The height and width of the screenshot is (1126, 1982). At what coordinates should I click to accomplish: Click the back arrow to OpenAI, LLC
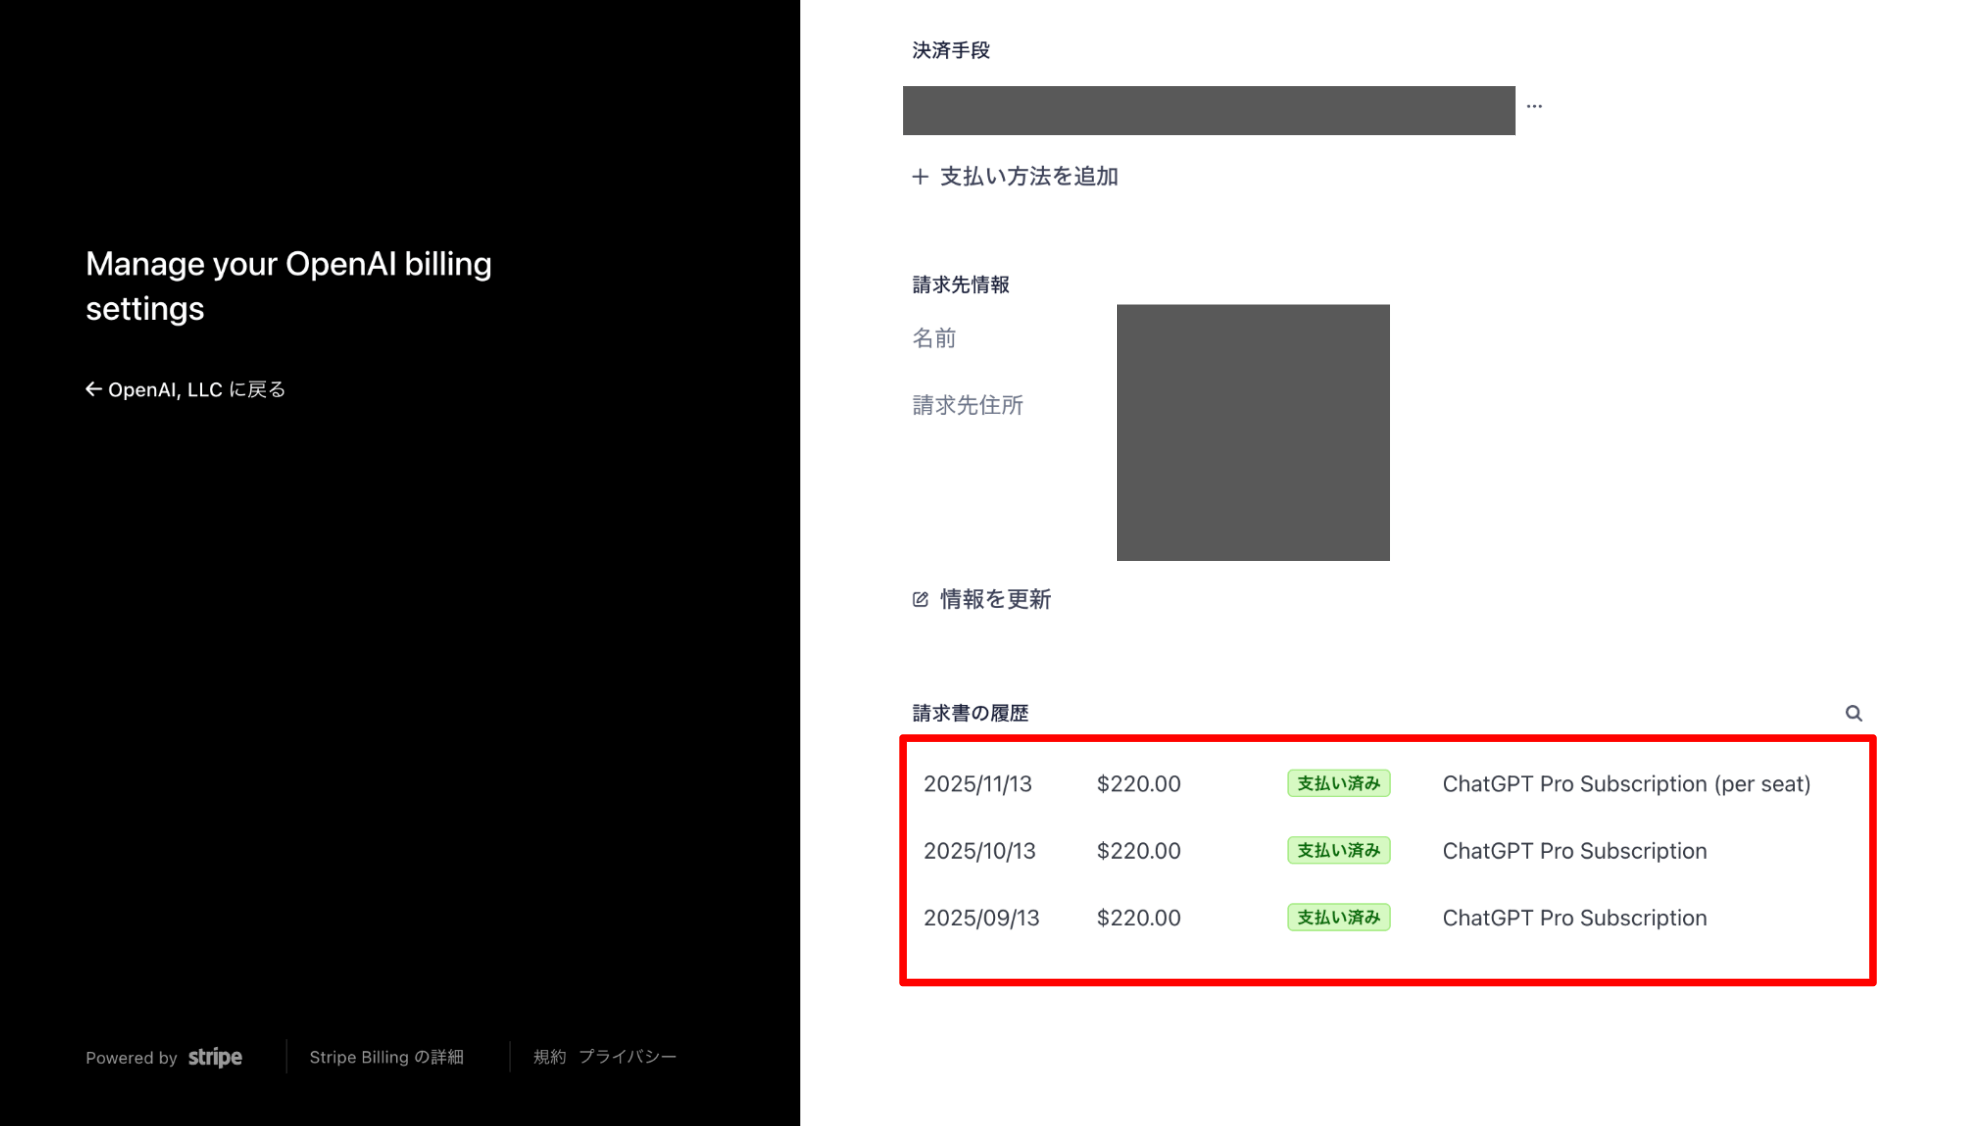point(93,389)
